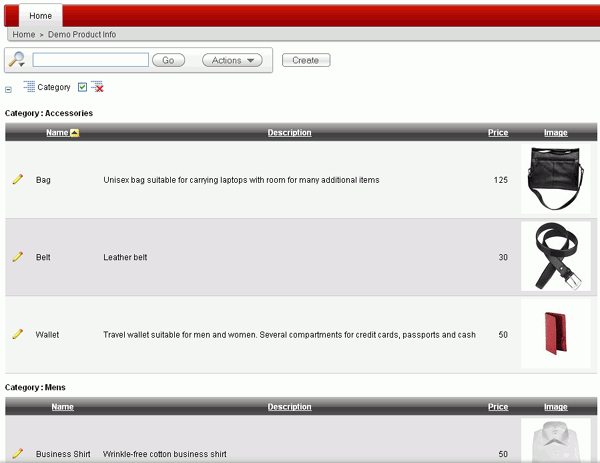The height and width of the screenshot is (463, 600).
Task: Open the search column magnifier menu
Action: click(x=17, y=59)
